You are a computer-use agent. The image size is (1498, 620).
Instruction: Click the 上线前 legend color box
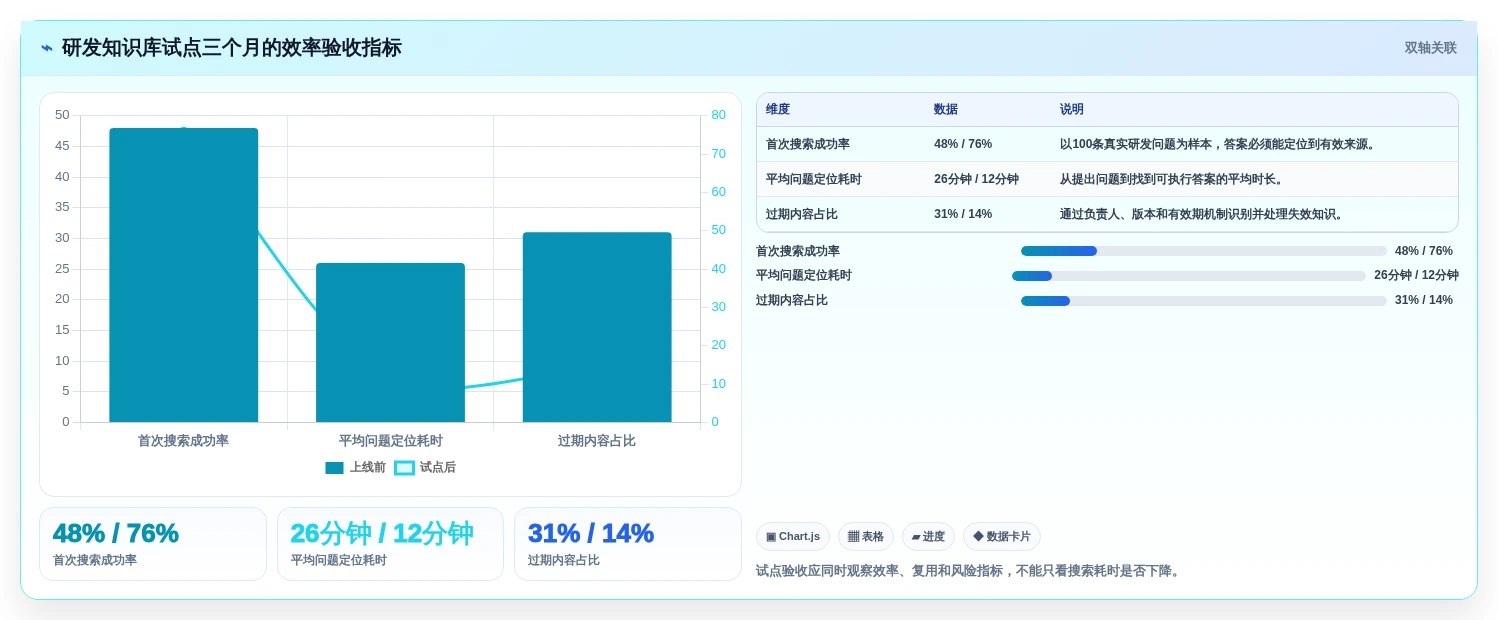tap(334, 468)
